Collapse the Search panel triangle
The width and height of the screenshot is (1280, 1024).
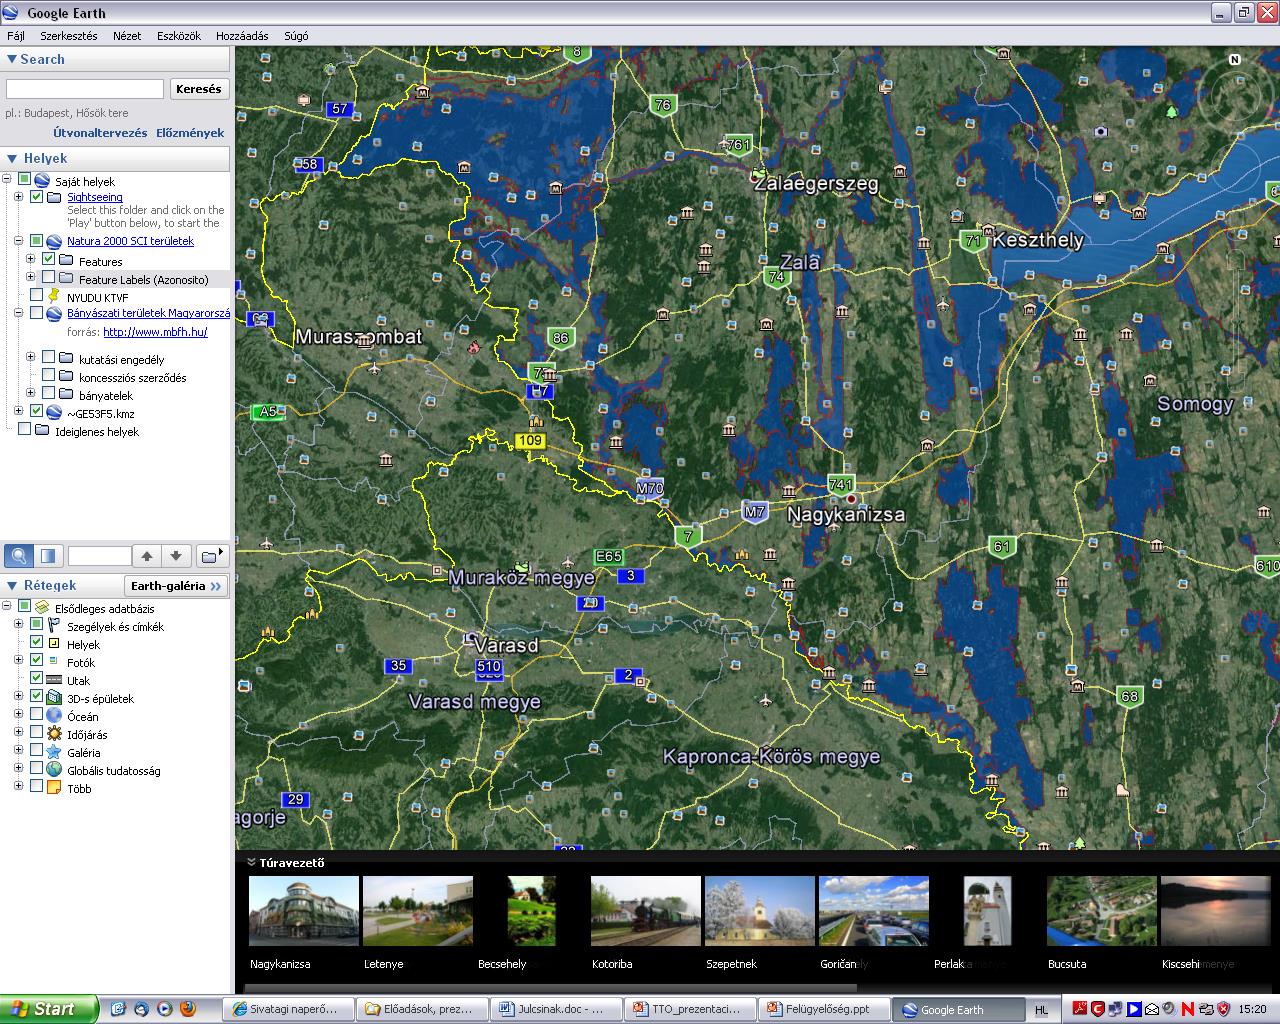[11, 60]
